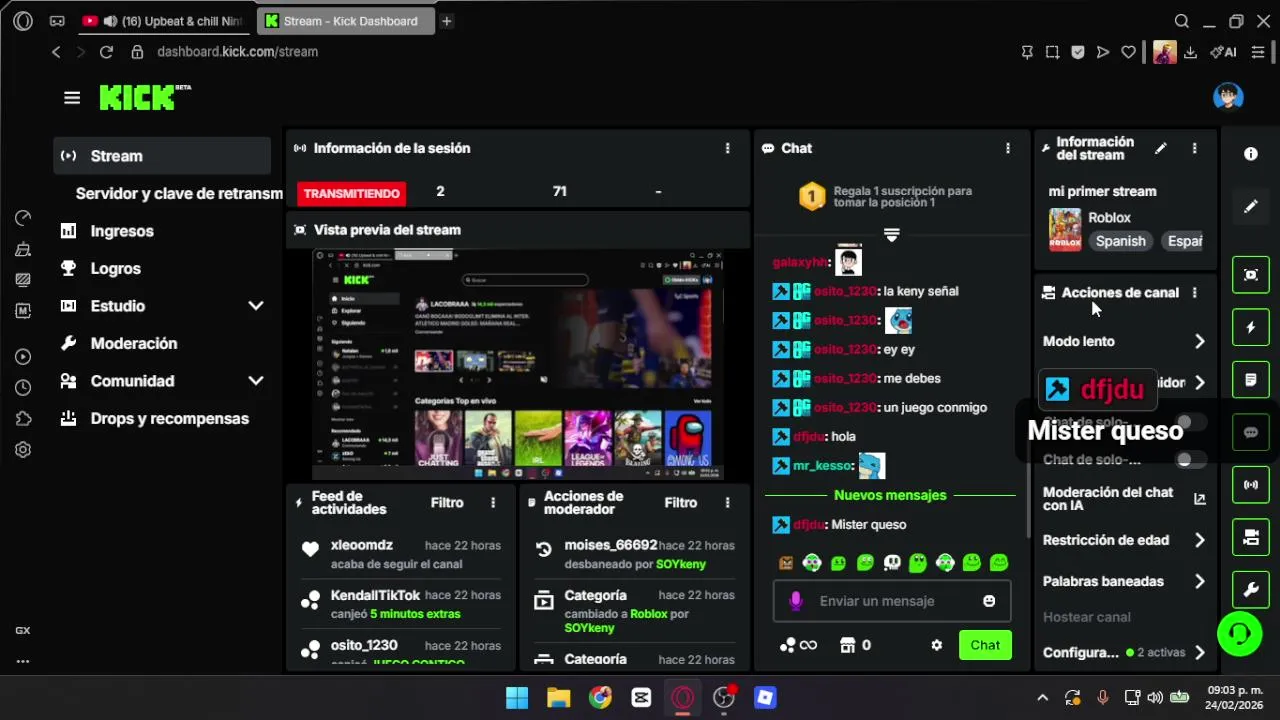This screenshot has width=1280, height=720.
Task: Collapse pinned gift banner in chat
Action: click(891, 235)
